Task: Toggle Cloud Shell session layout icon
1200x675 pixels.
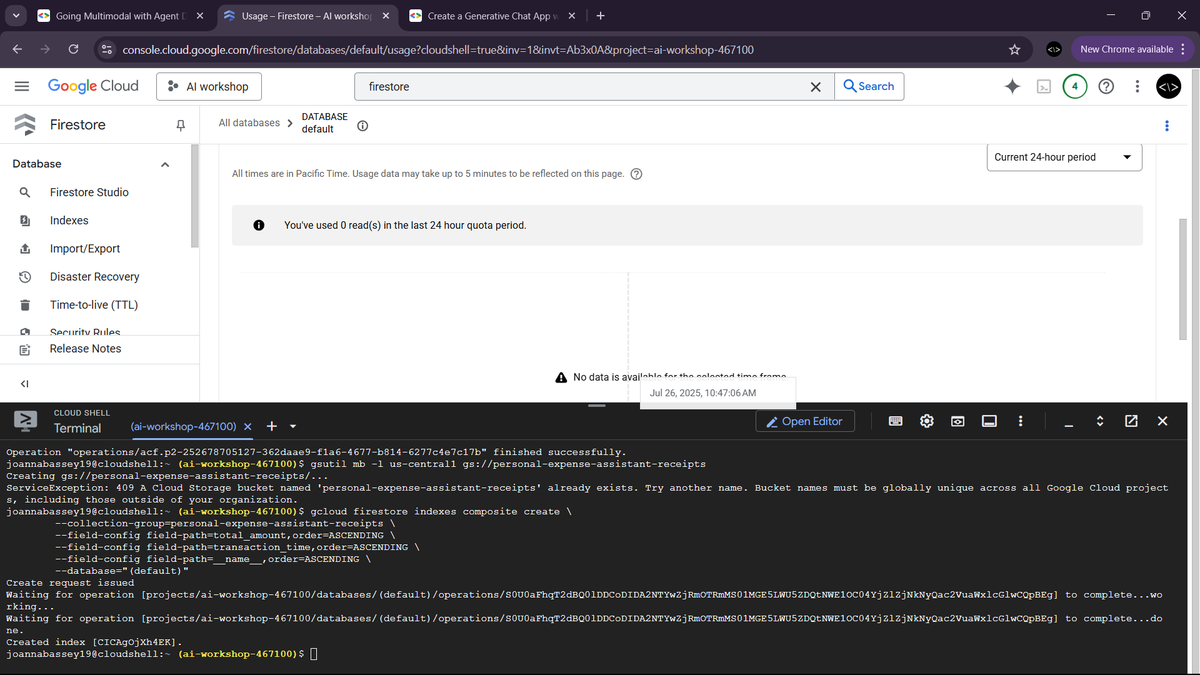Action: click(988, 421)
